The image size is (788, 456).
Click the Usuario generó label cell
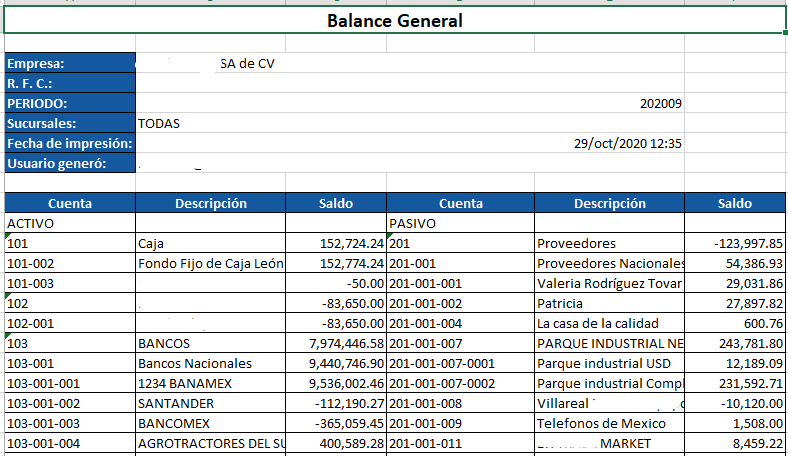click(70, 163)
